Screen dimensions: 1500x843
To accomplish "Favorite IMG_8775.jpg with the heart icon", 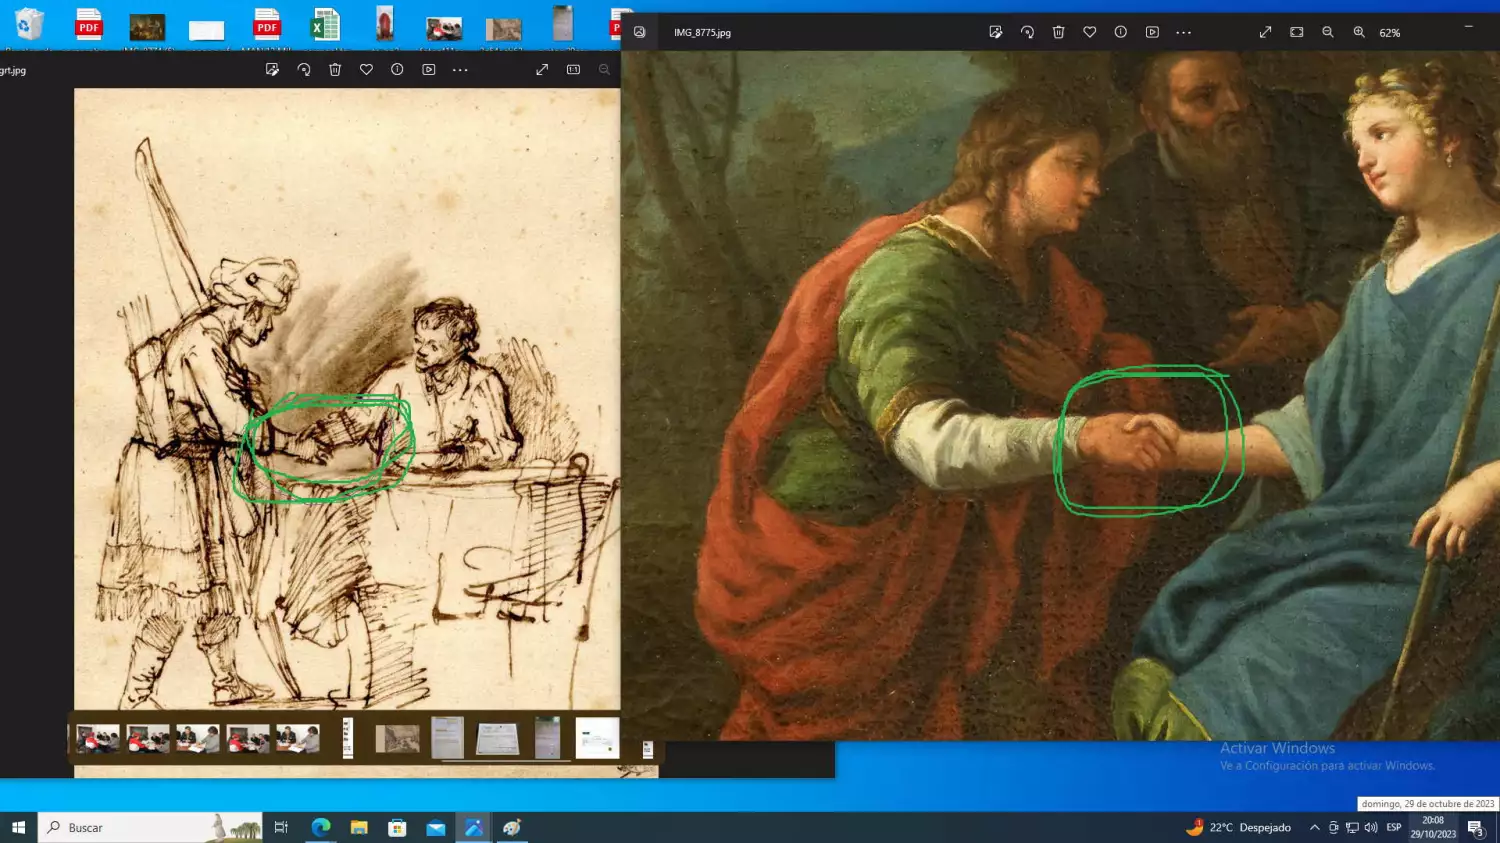I will (x=1090, y=32).
